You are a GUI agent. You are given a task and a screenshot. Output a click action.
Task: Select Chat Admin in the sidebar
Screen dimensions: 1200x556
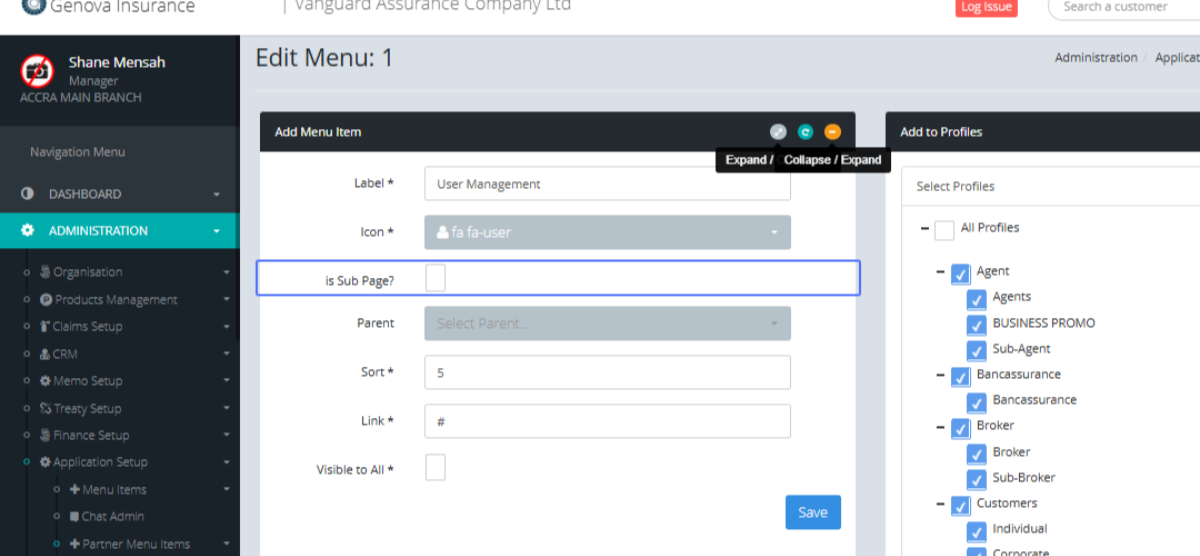pyautogui.click(x=112, y=517)
